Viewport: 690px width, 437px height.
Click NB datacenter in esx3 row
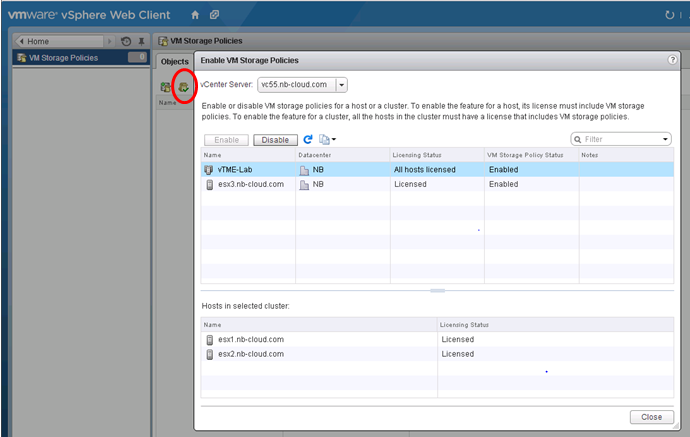[x=318, y=184]
